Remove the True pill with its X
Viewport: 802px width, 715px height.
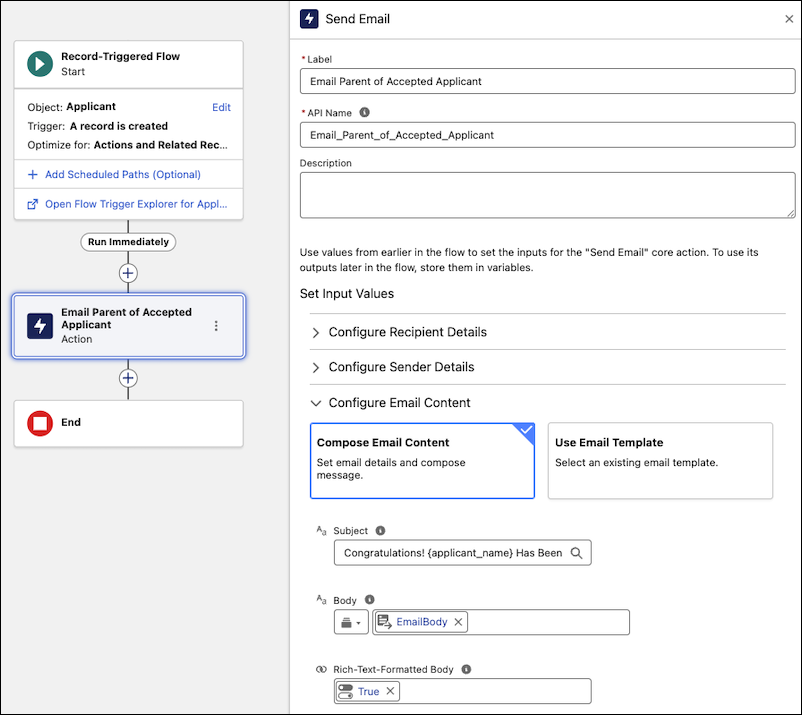390,691
